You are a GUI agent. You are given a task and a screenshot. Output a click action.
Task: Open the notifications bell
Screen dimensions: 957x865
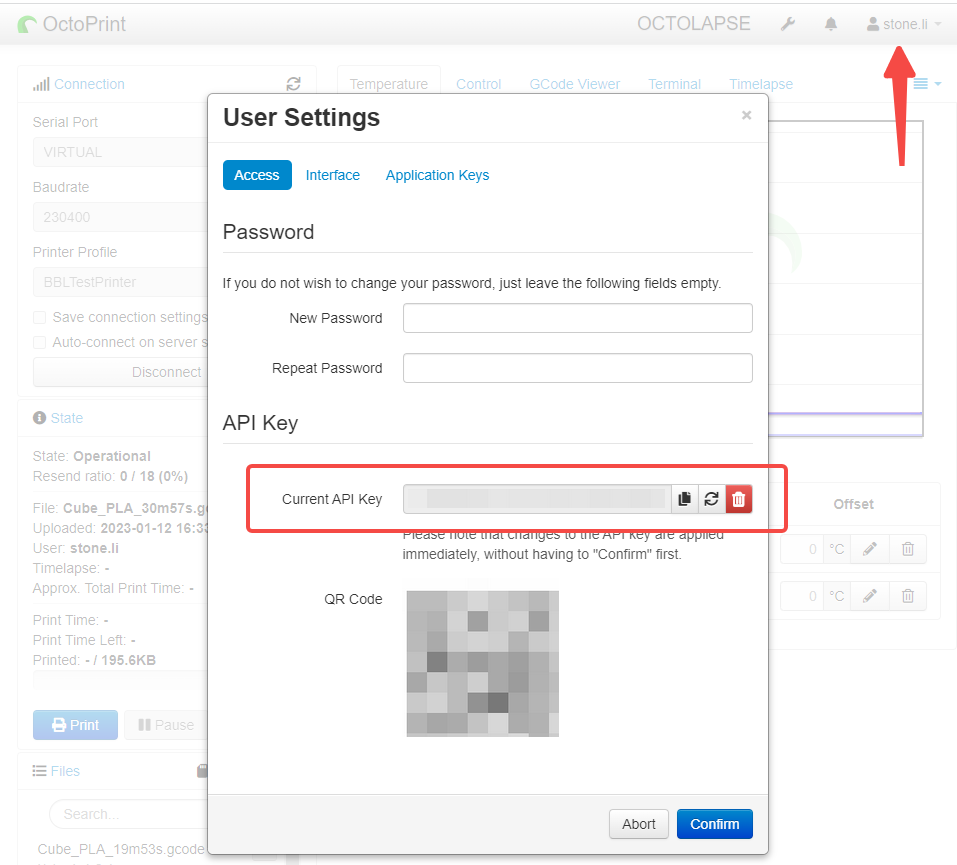point(831,24)
